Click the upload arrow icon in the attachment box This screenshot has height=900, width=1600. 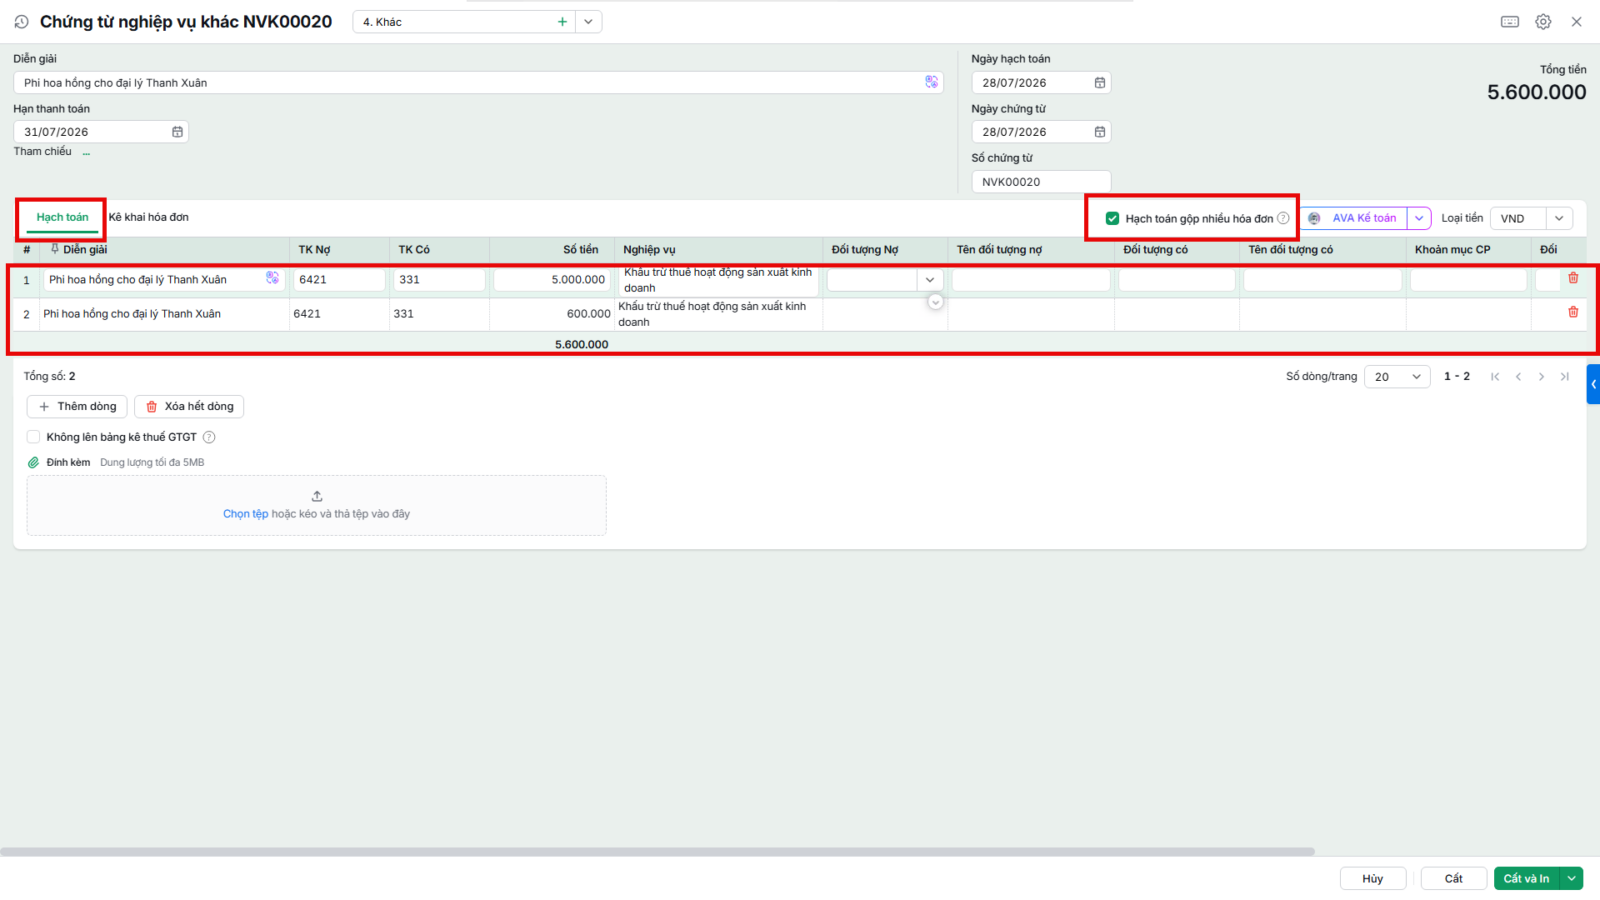317,496
